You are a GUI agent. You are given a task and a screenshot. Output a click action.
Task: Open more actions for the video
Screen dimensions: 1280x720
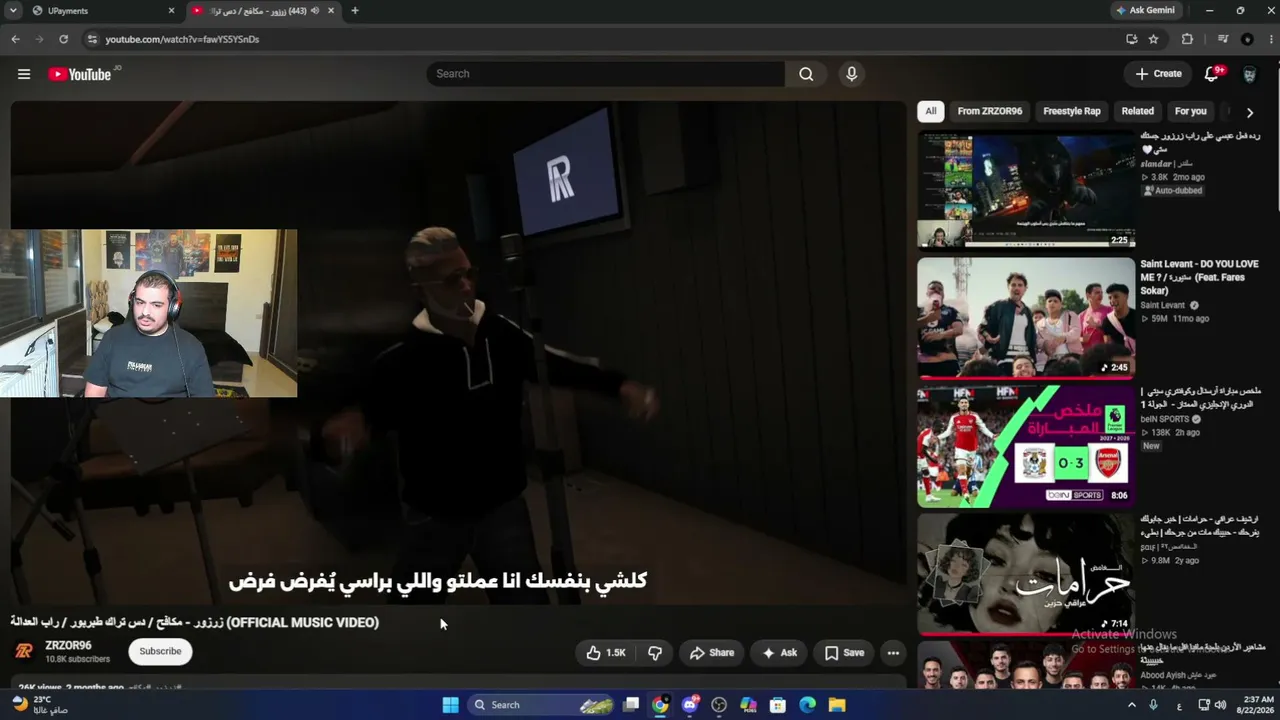[x=893, y=653]
